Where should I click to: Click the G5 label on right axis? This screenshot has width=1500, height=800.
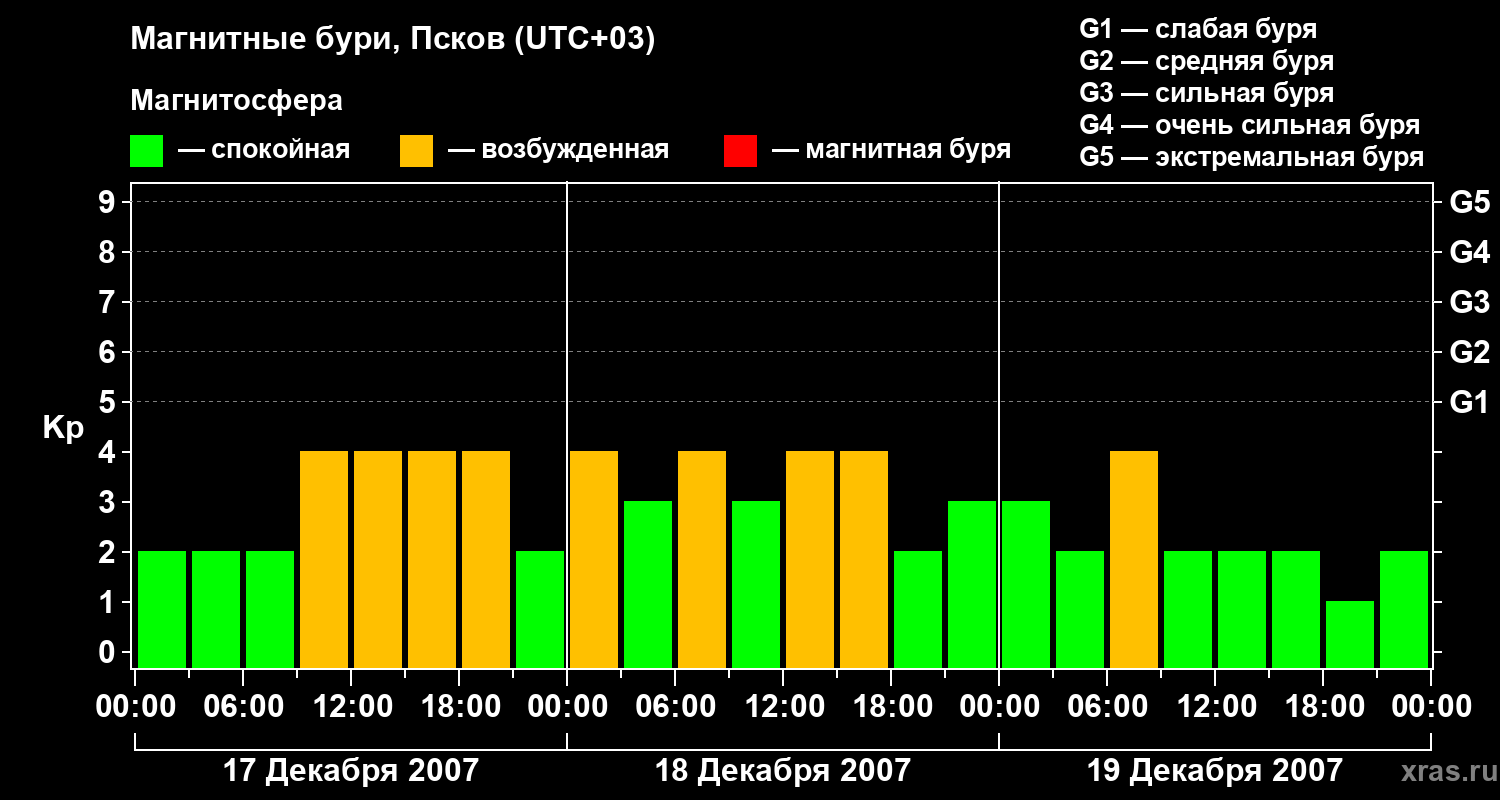pyautogui.click(x=1469, y=203)
